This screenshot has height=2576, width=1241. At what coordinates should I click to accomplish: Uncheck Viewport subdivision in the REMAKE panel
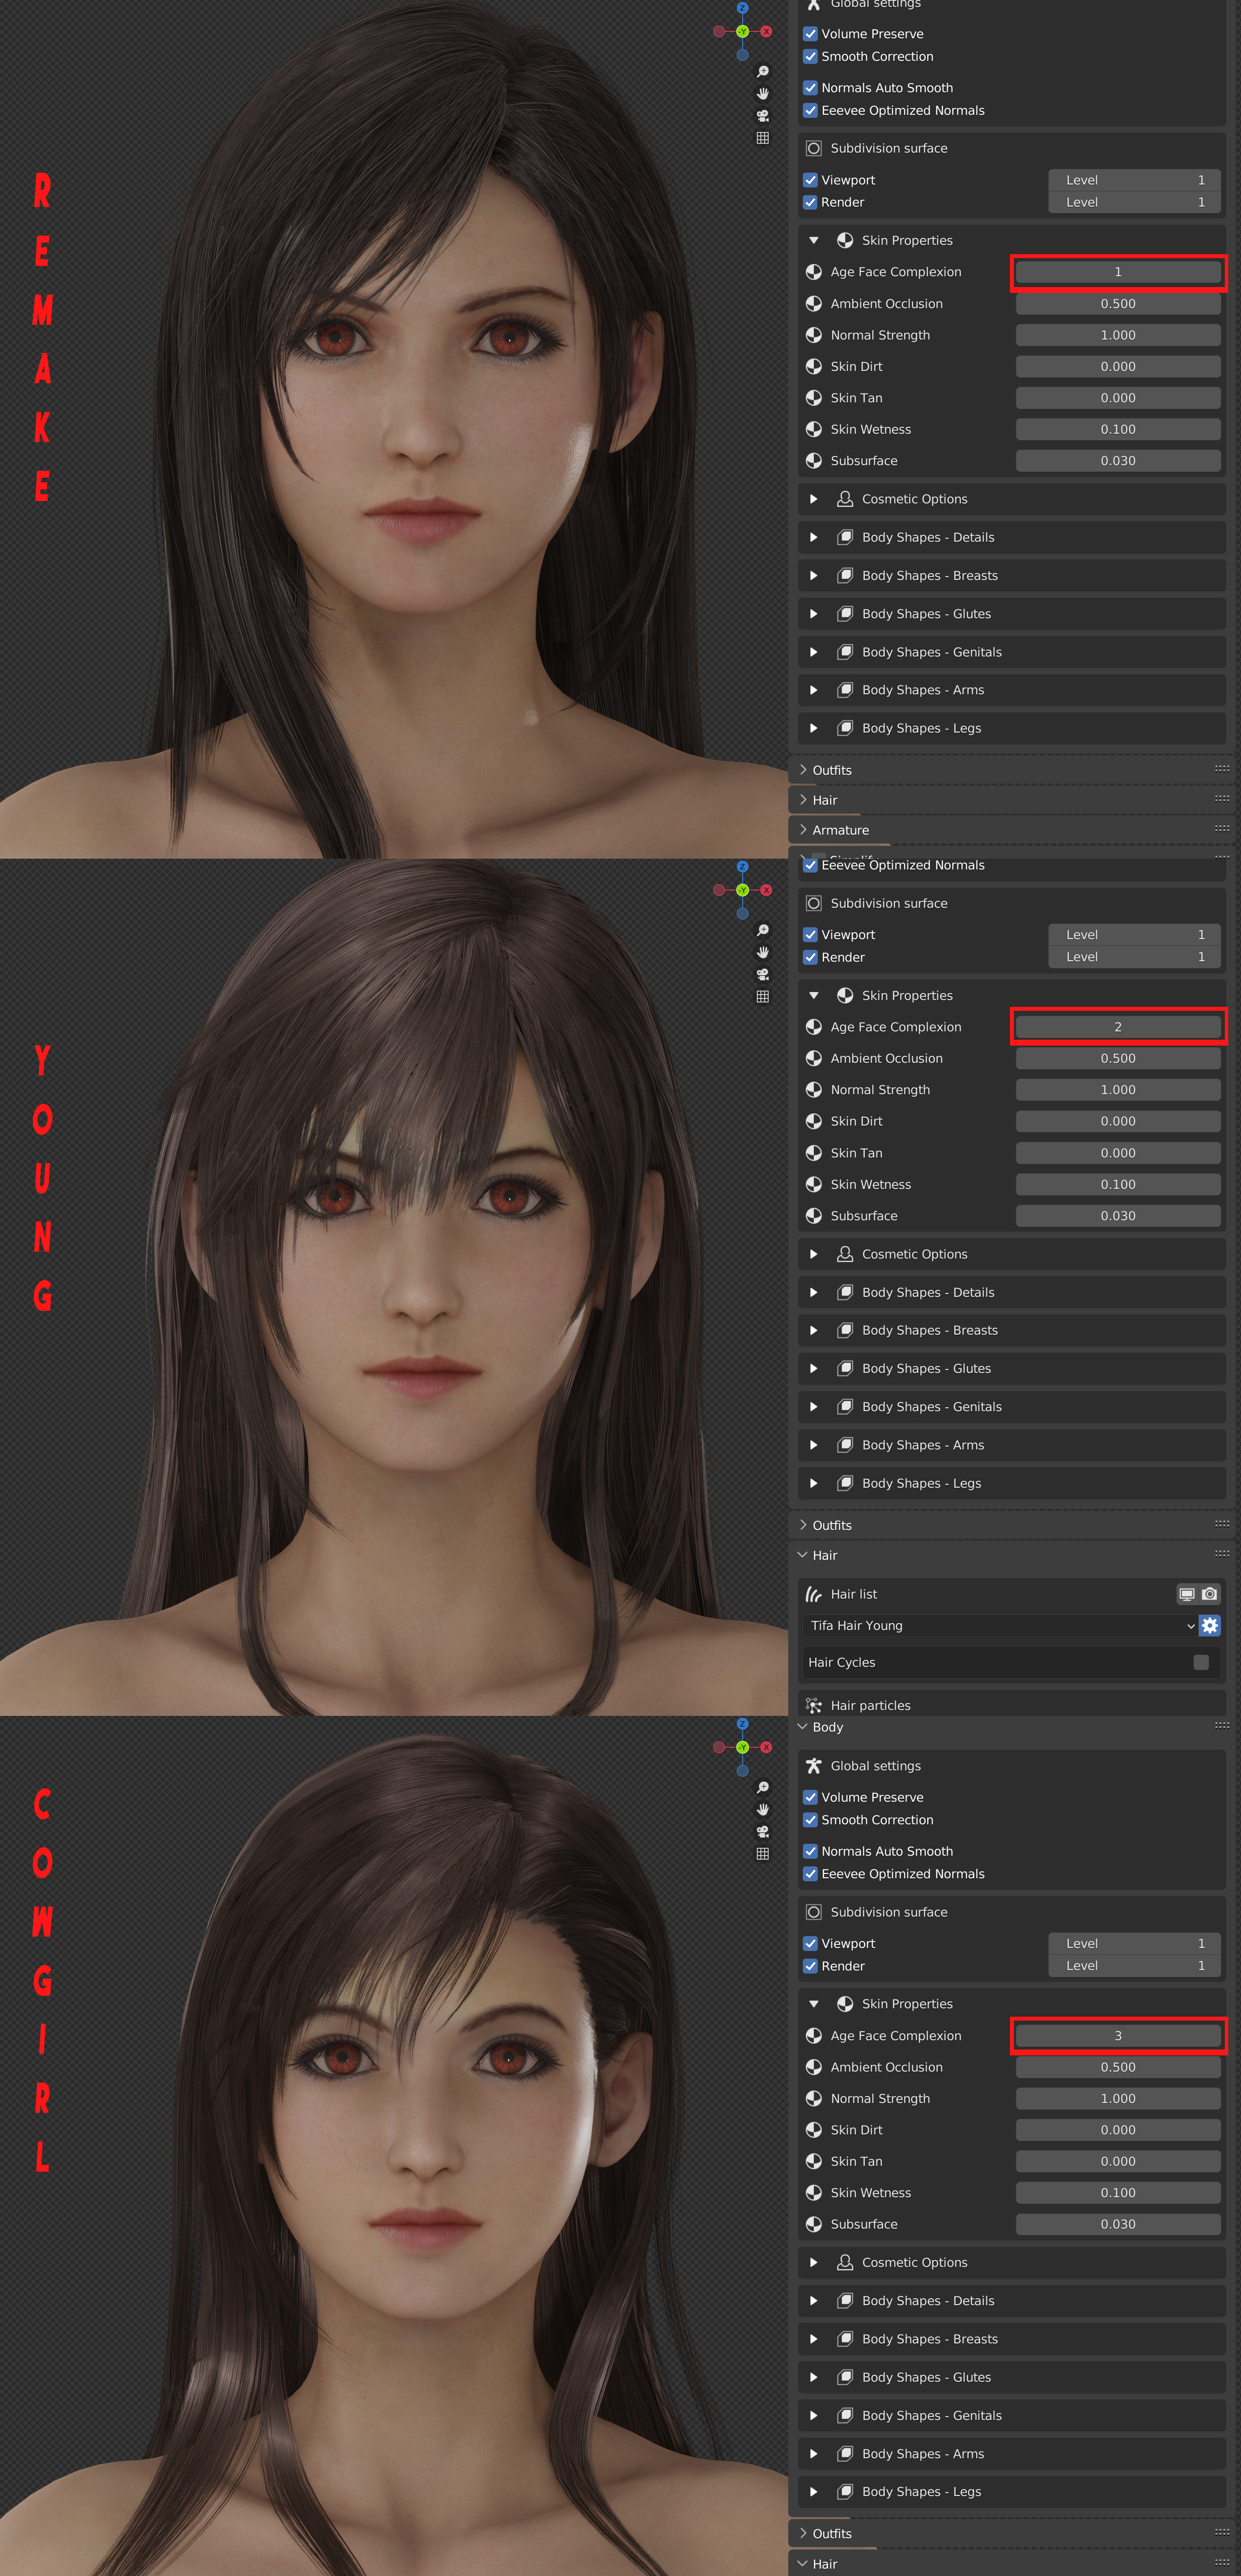coord(811,180)
